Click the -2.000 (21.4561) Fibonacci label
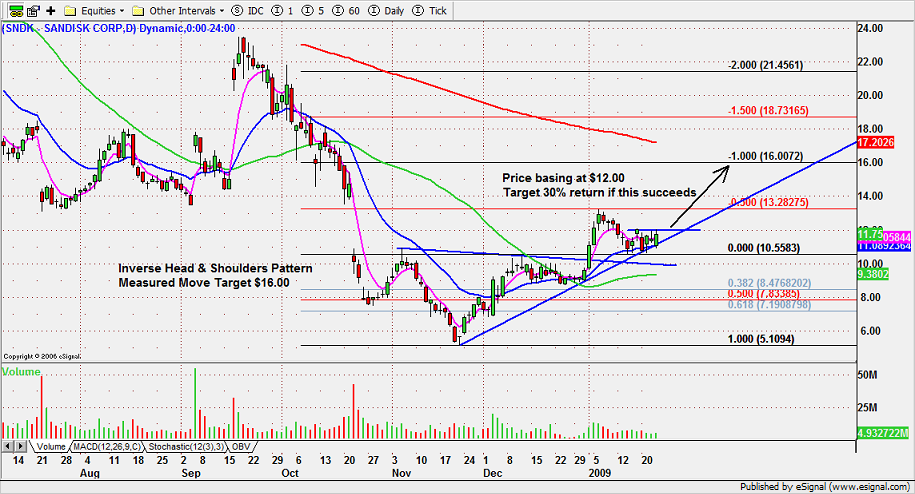Viewport: 915px width, 494px height. [765, 65]
